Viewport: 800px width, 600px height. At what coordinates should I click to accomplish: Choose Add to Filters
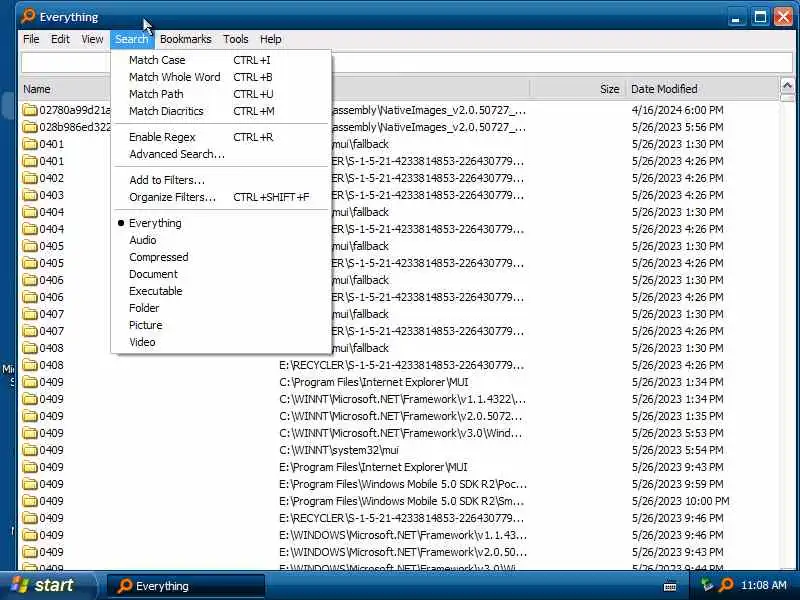point(221,180)
